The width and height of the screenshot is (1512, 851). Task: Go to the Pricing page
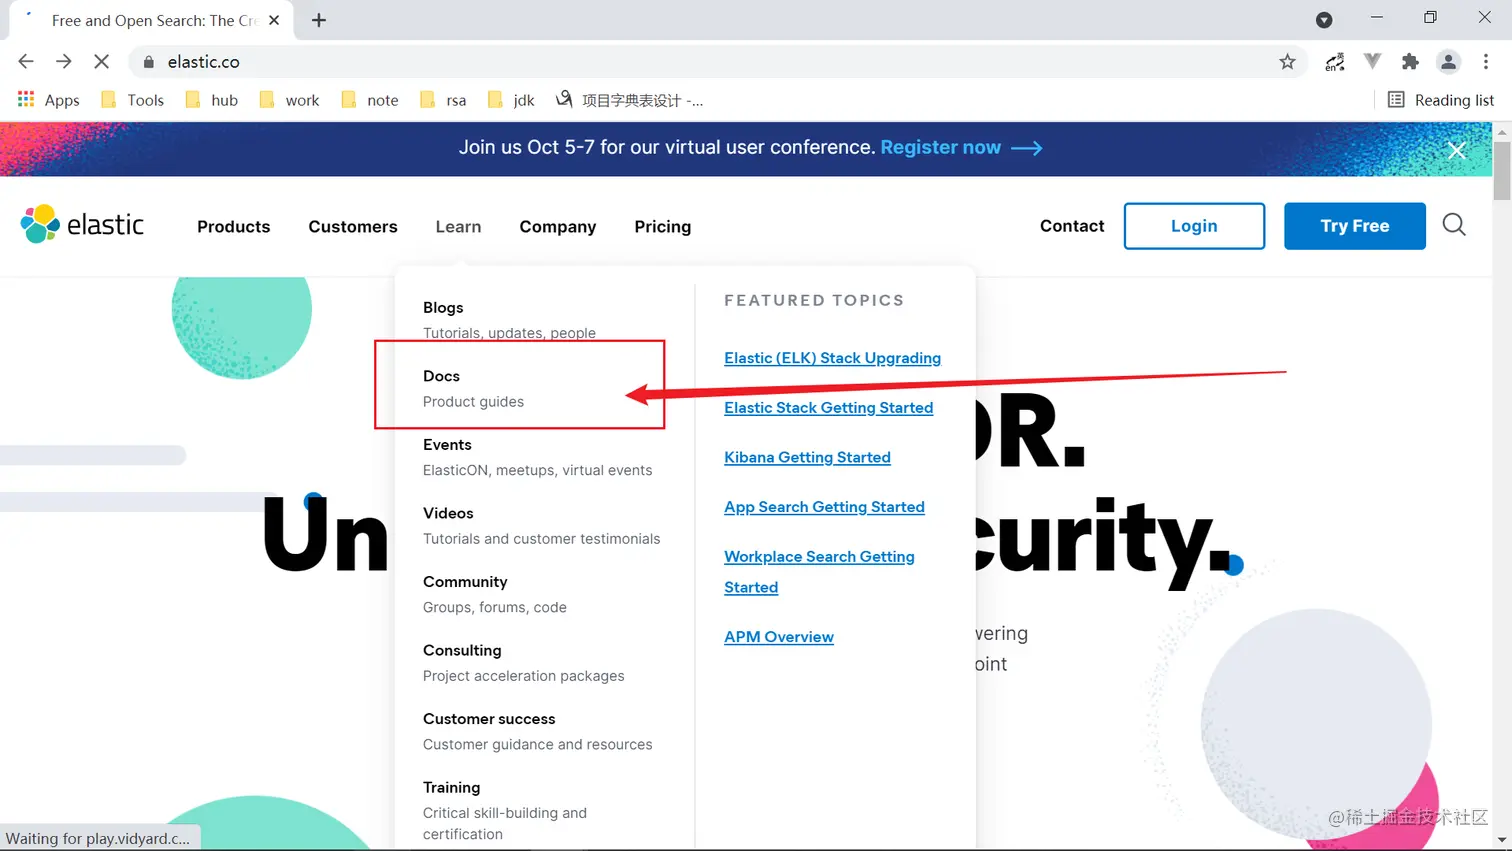pyautogui.click(x=662, y=226)
